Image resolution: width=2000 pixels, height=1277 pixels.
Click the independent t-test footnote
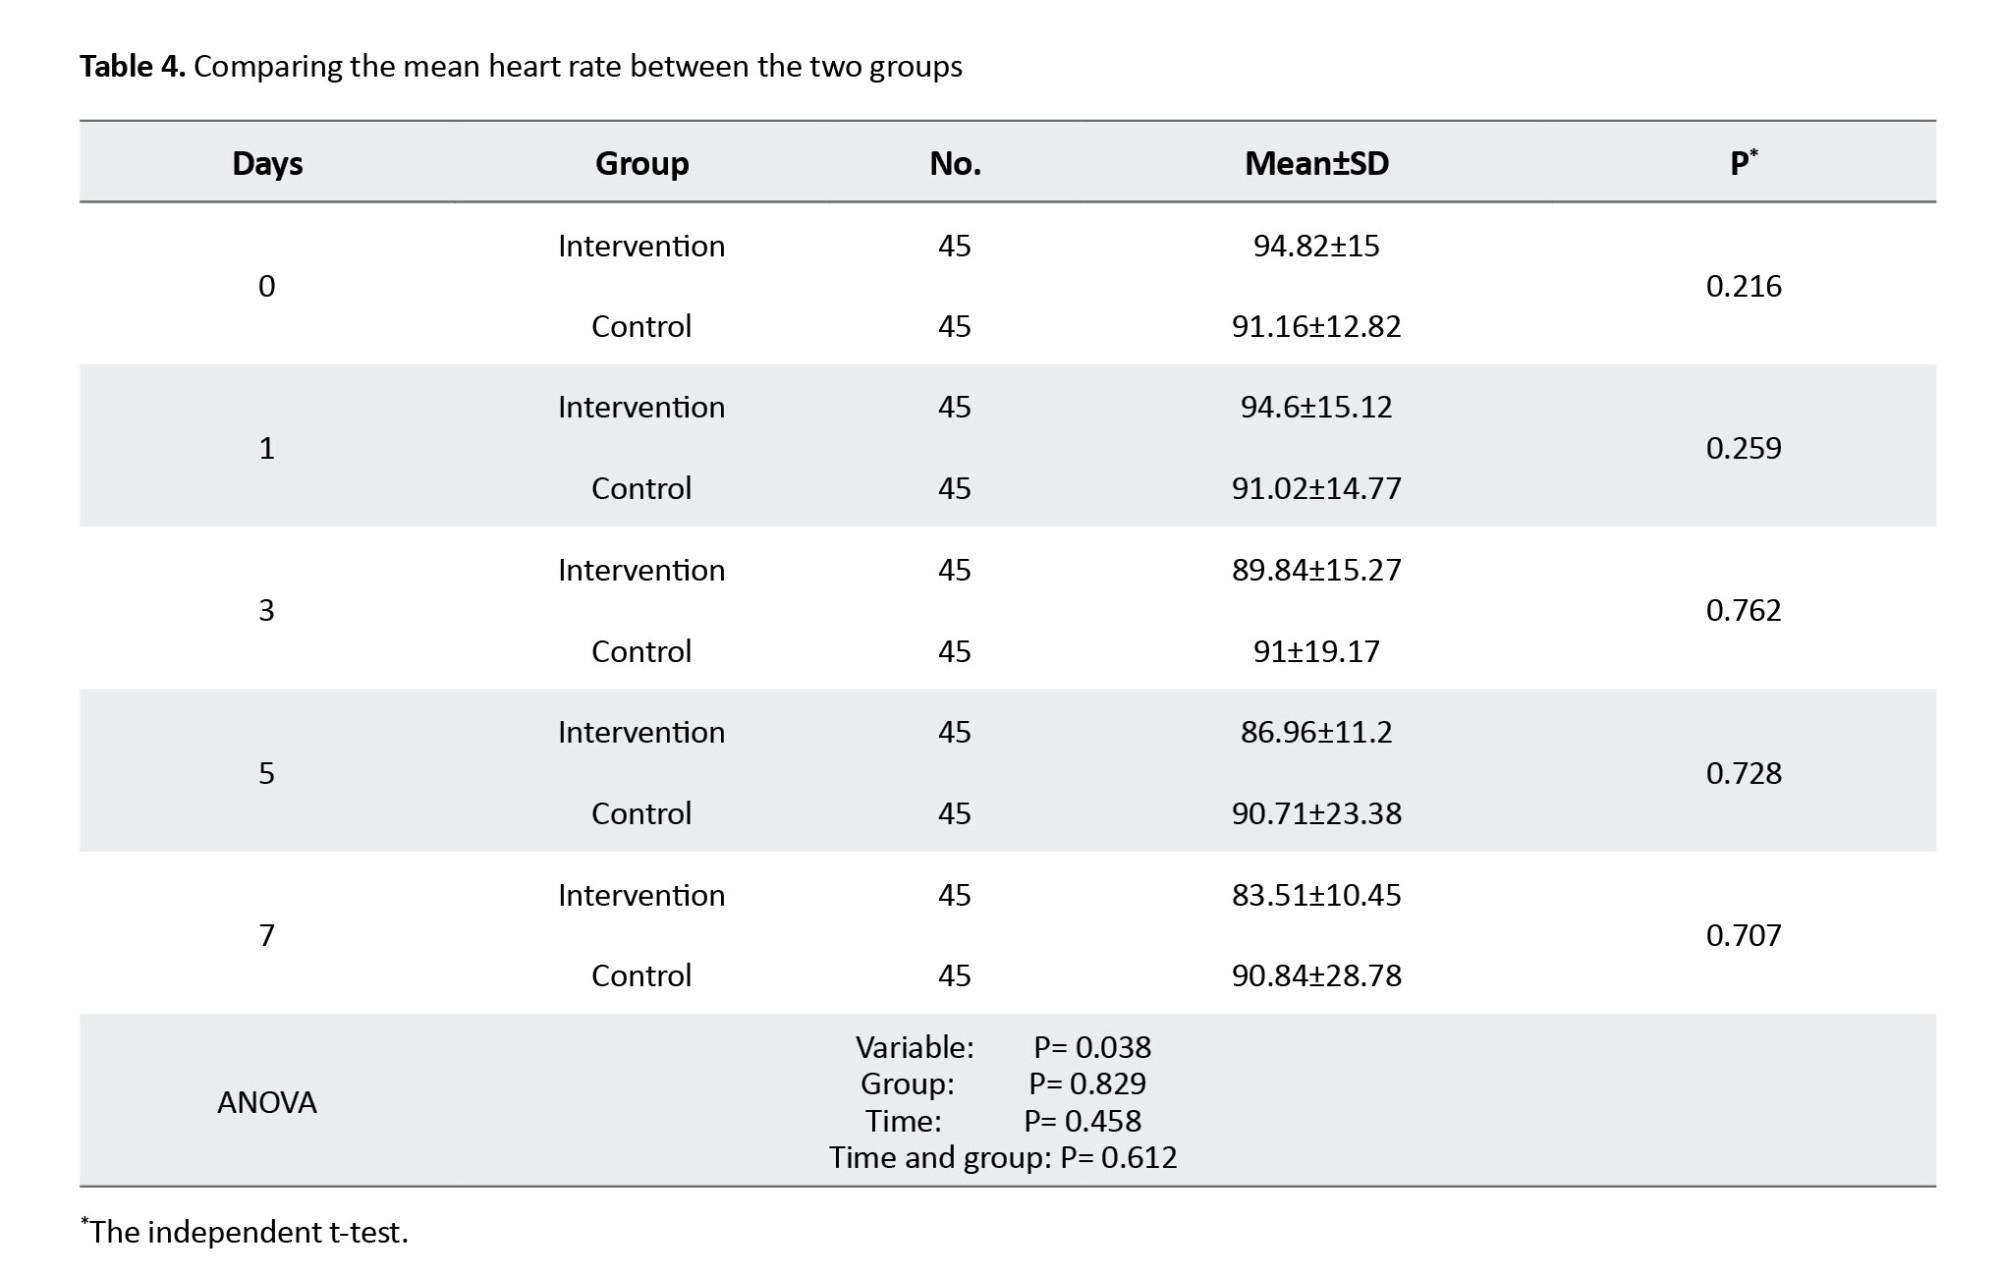tap(246, 1232)
